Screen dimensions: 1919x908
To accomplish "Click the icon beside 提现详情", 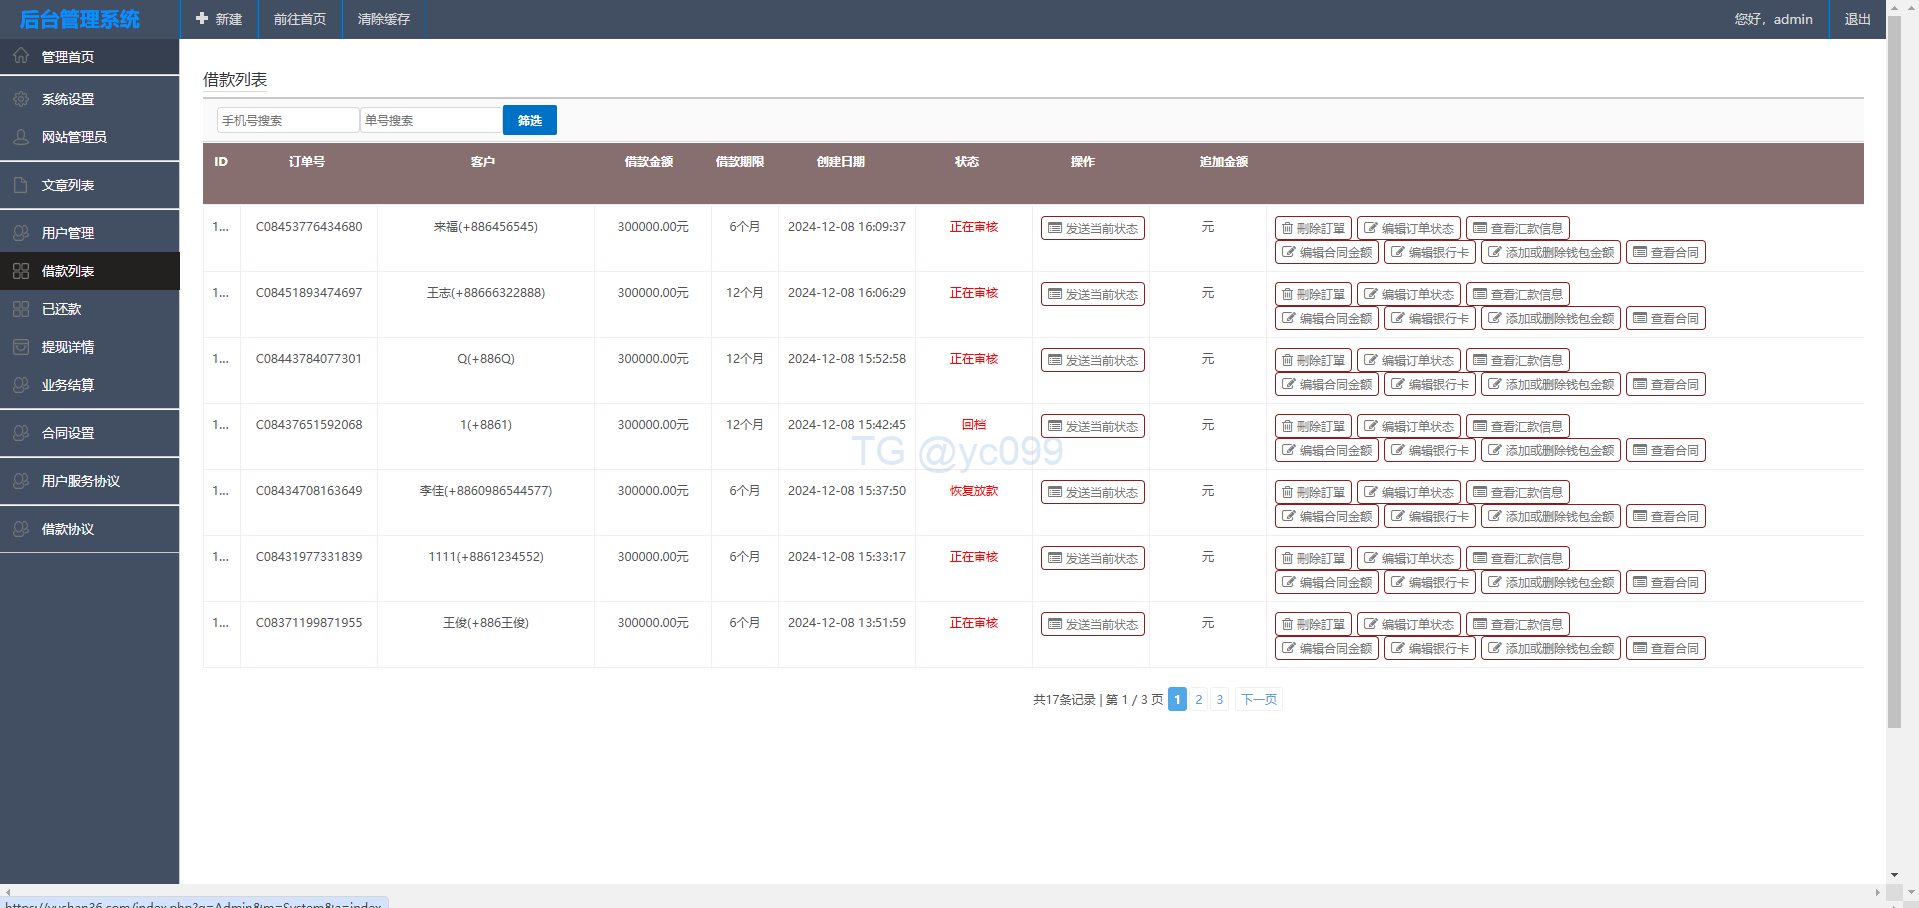I will (21, 347).
